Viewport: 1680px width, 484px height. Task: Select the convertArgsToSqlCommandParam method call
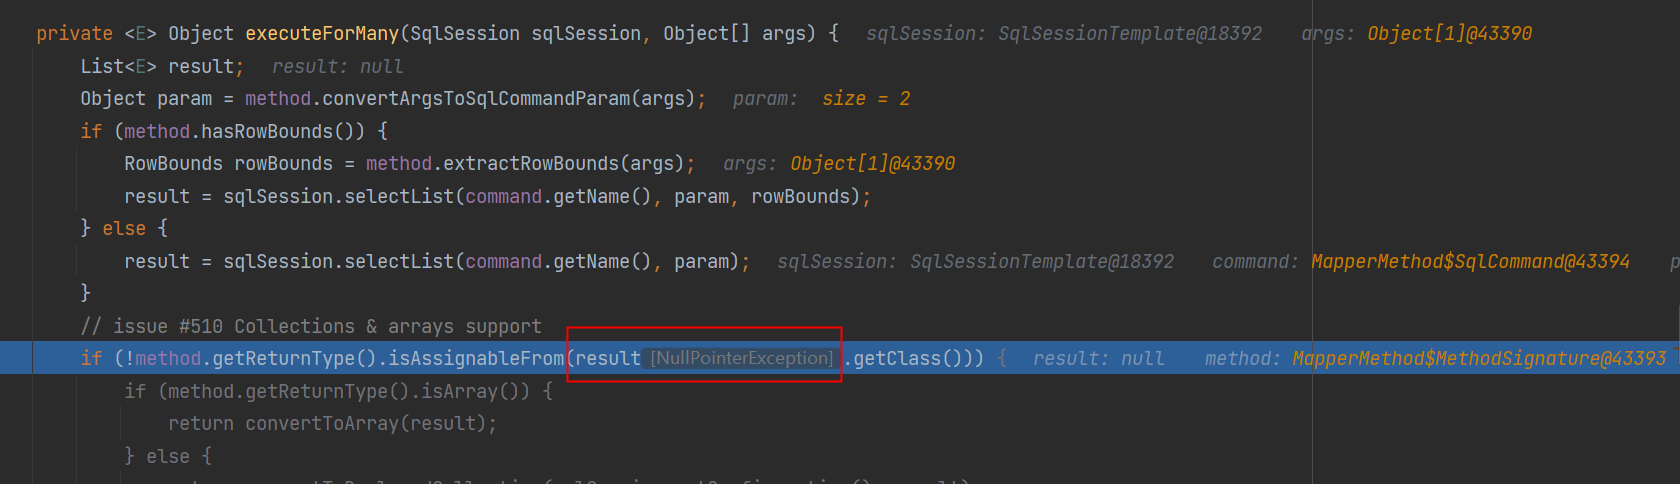click(477, 99)
